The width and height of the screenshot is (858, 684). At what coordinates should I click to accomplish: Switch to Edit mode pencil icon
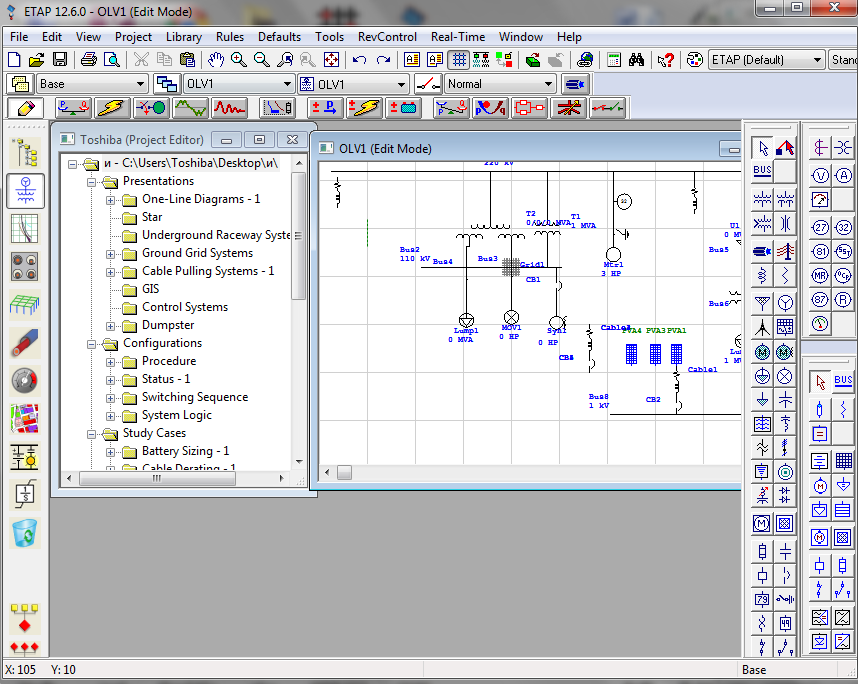tap(26, 108)
